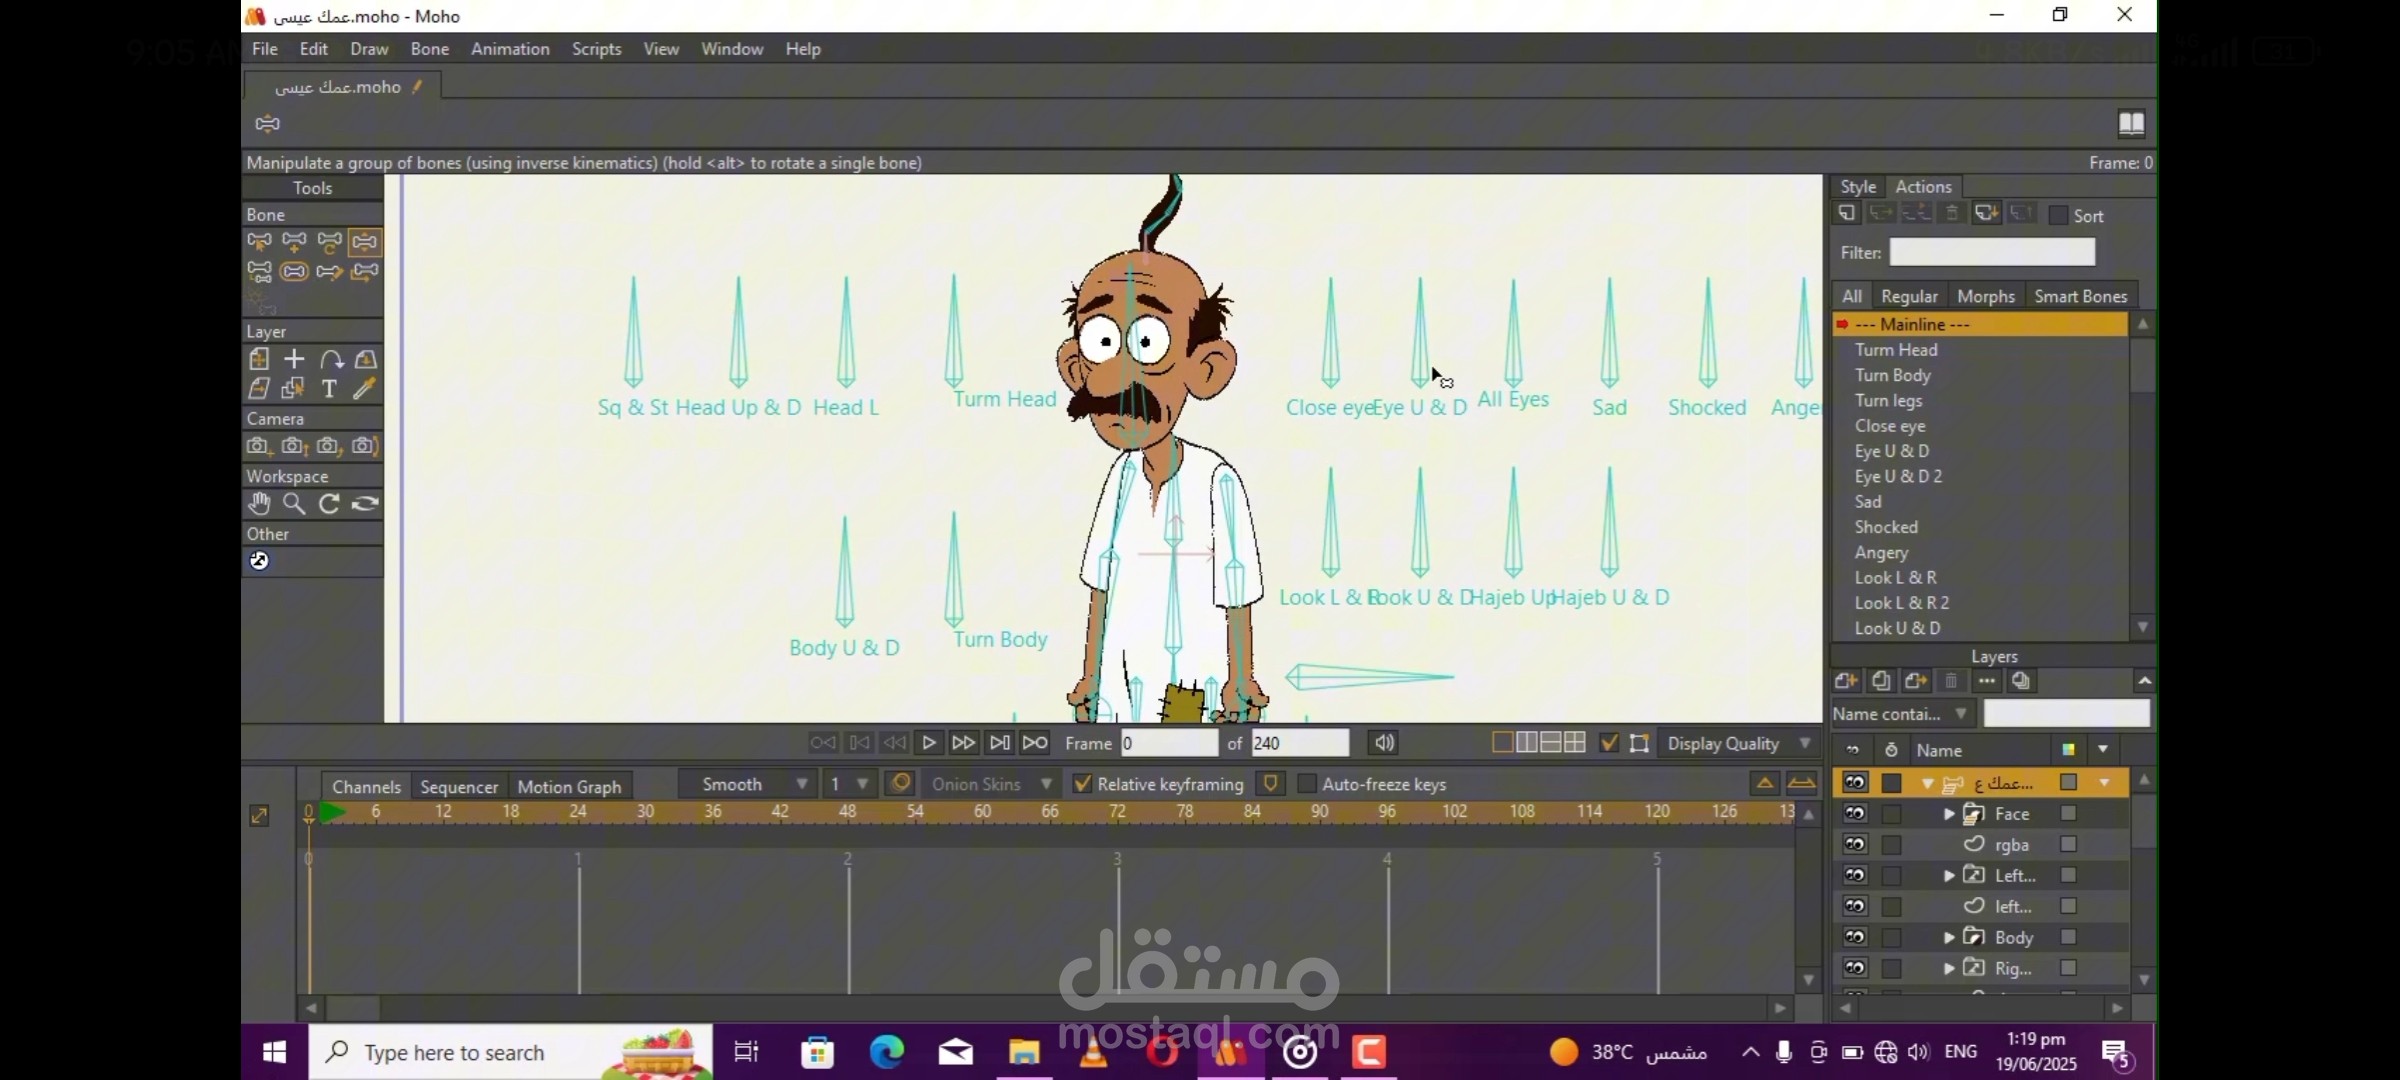Image resolution: width=2400 pixels, height=1080 pixels.
Task: Open the Scripts menu
Action: 596,48
